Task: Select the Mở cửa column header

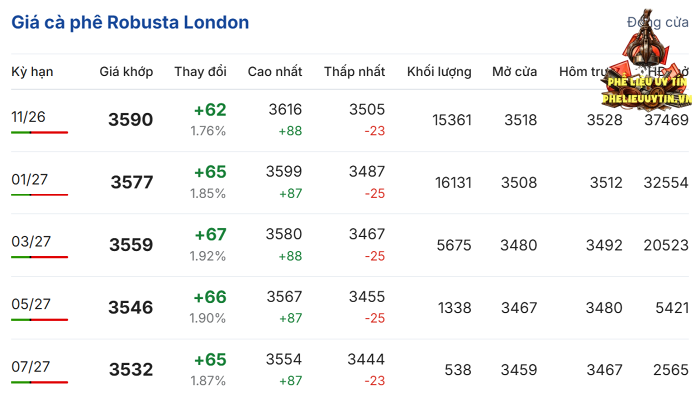Action: [514, 71]
